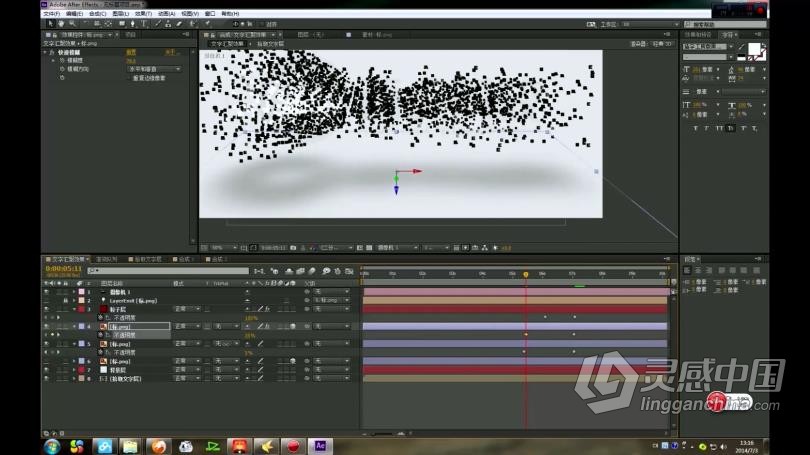
Task: Click the After Effects icon in taskbar
Action: 320,446
